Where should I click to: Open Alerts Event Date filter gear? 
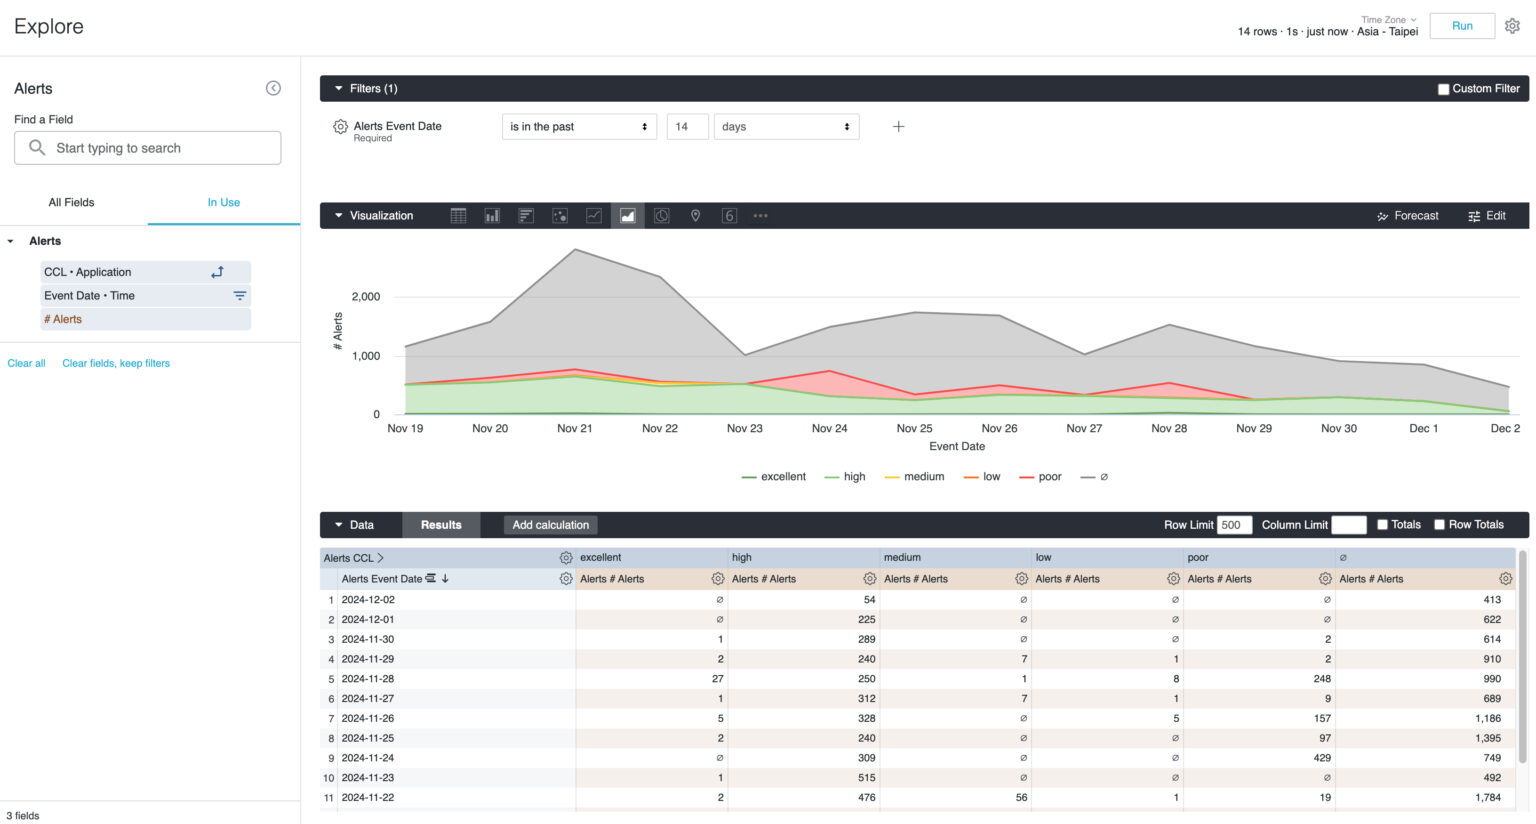point(340,127)
